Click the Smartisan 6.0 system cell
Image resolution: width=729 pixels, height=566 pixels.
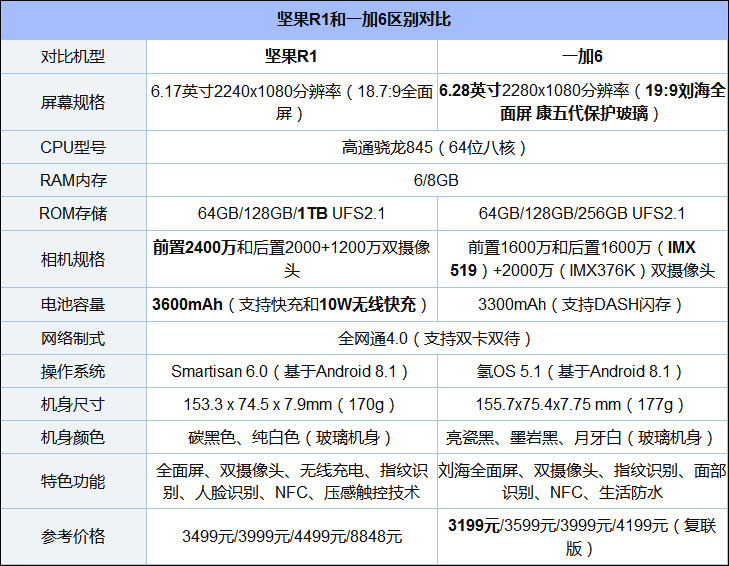coord(292,371)
